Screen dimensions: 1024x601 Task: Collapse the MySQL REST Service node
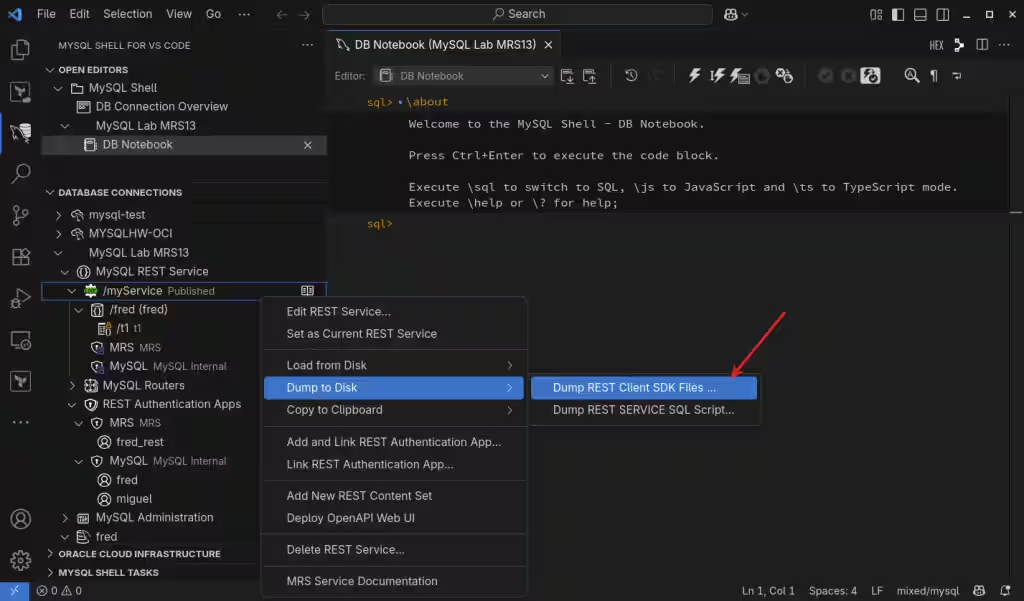coord(65,272)
